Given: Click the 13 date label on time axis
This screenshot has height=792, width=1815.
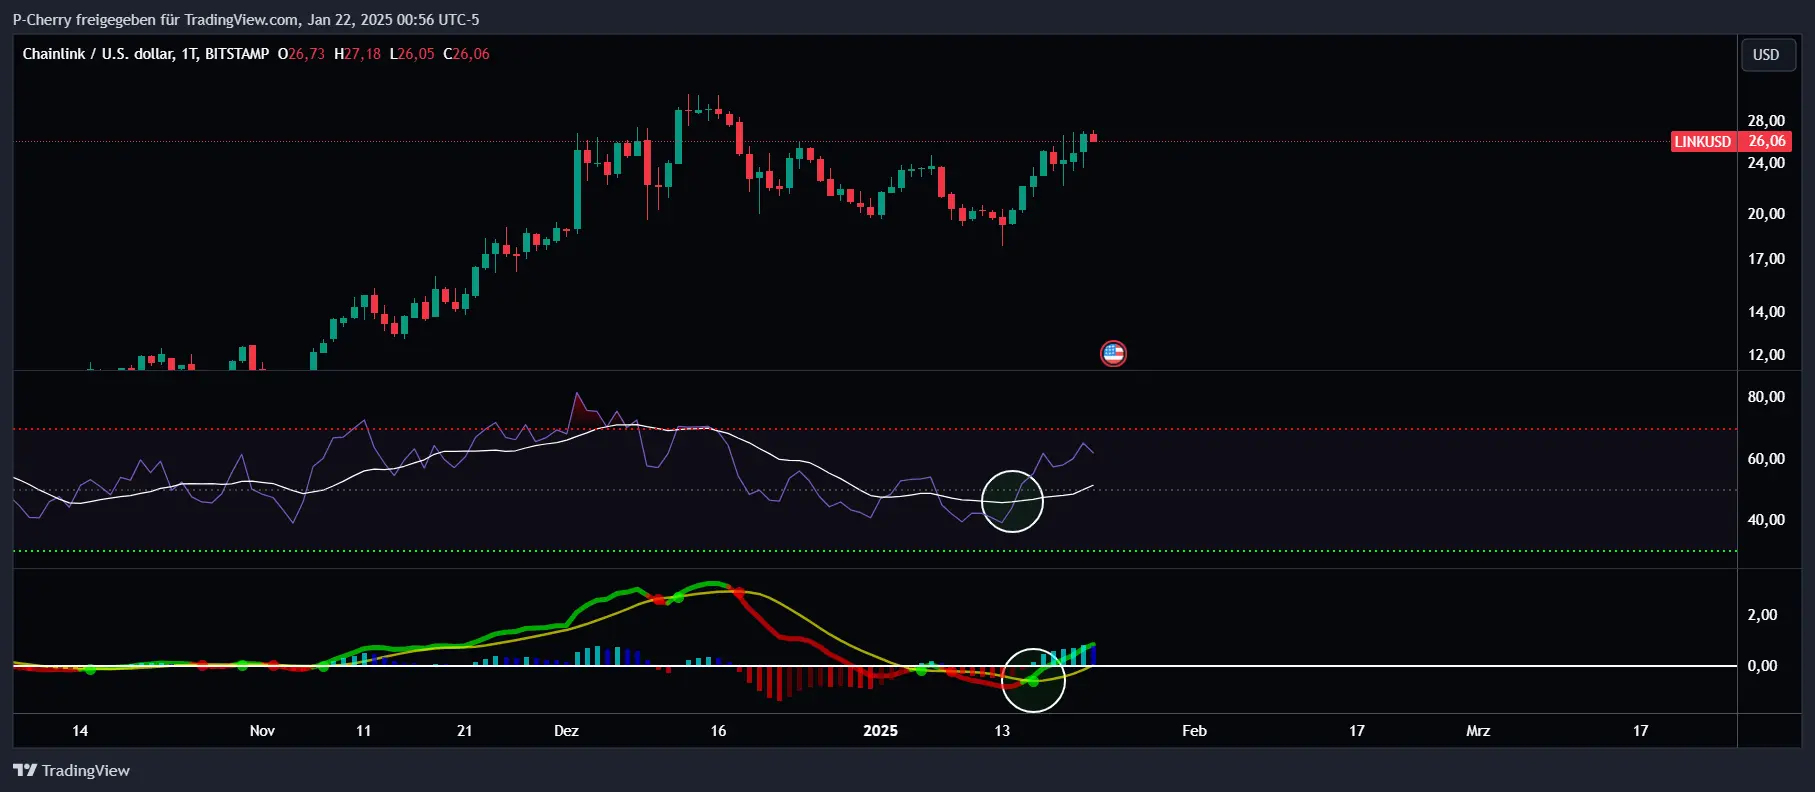Looking at the screenshot, I should click(x=1002, y=730).
